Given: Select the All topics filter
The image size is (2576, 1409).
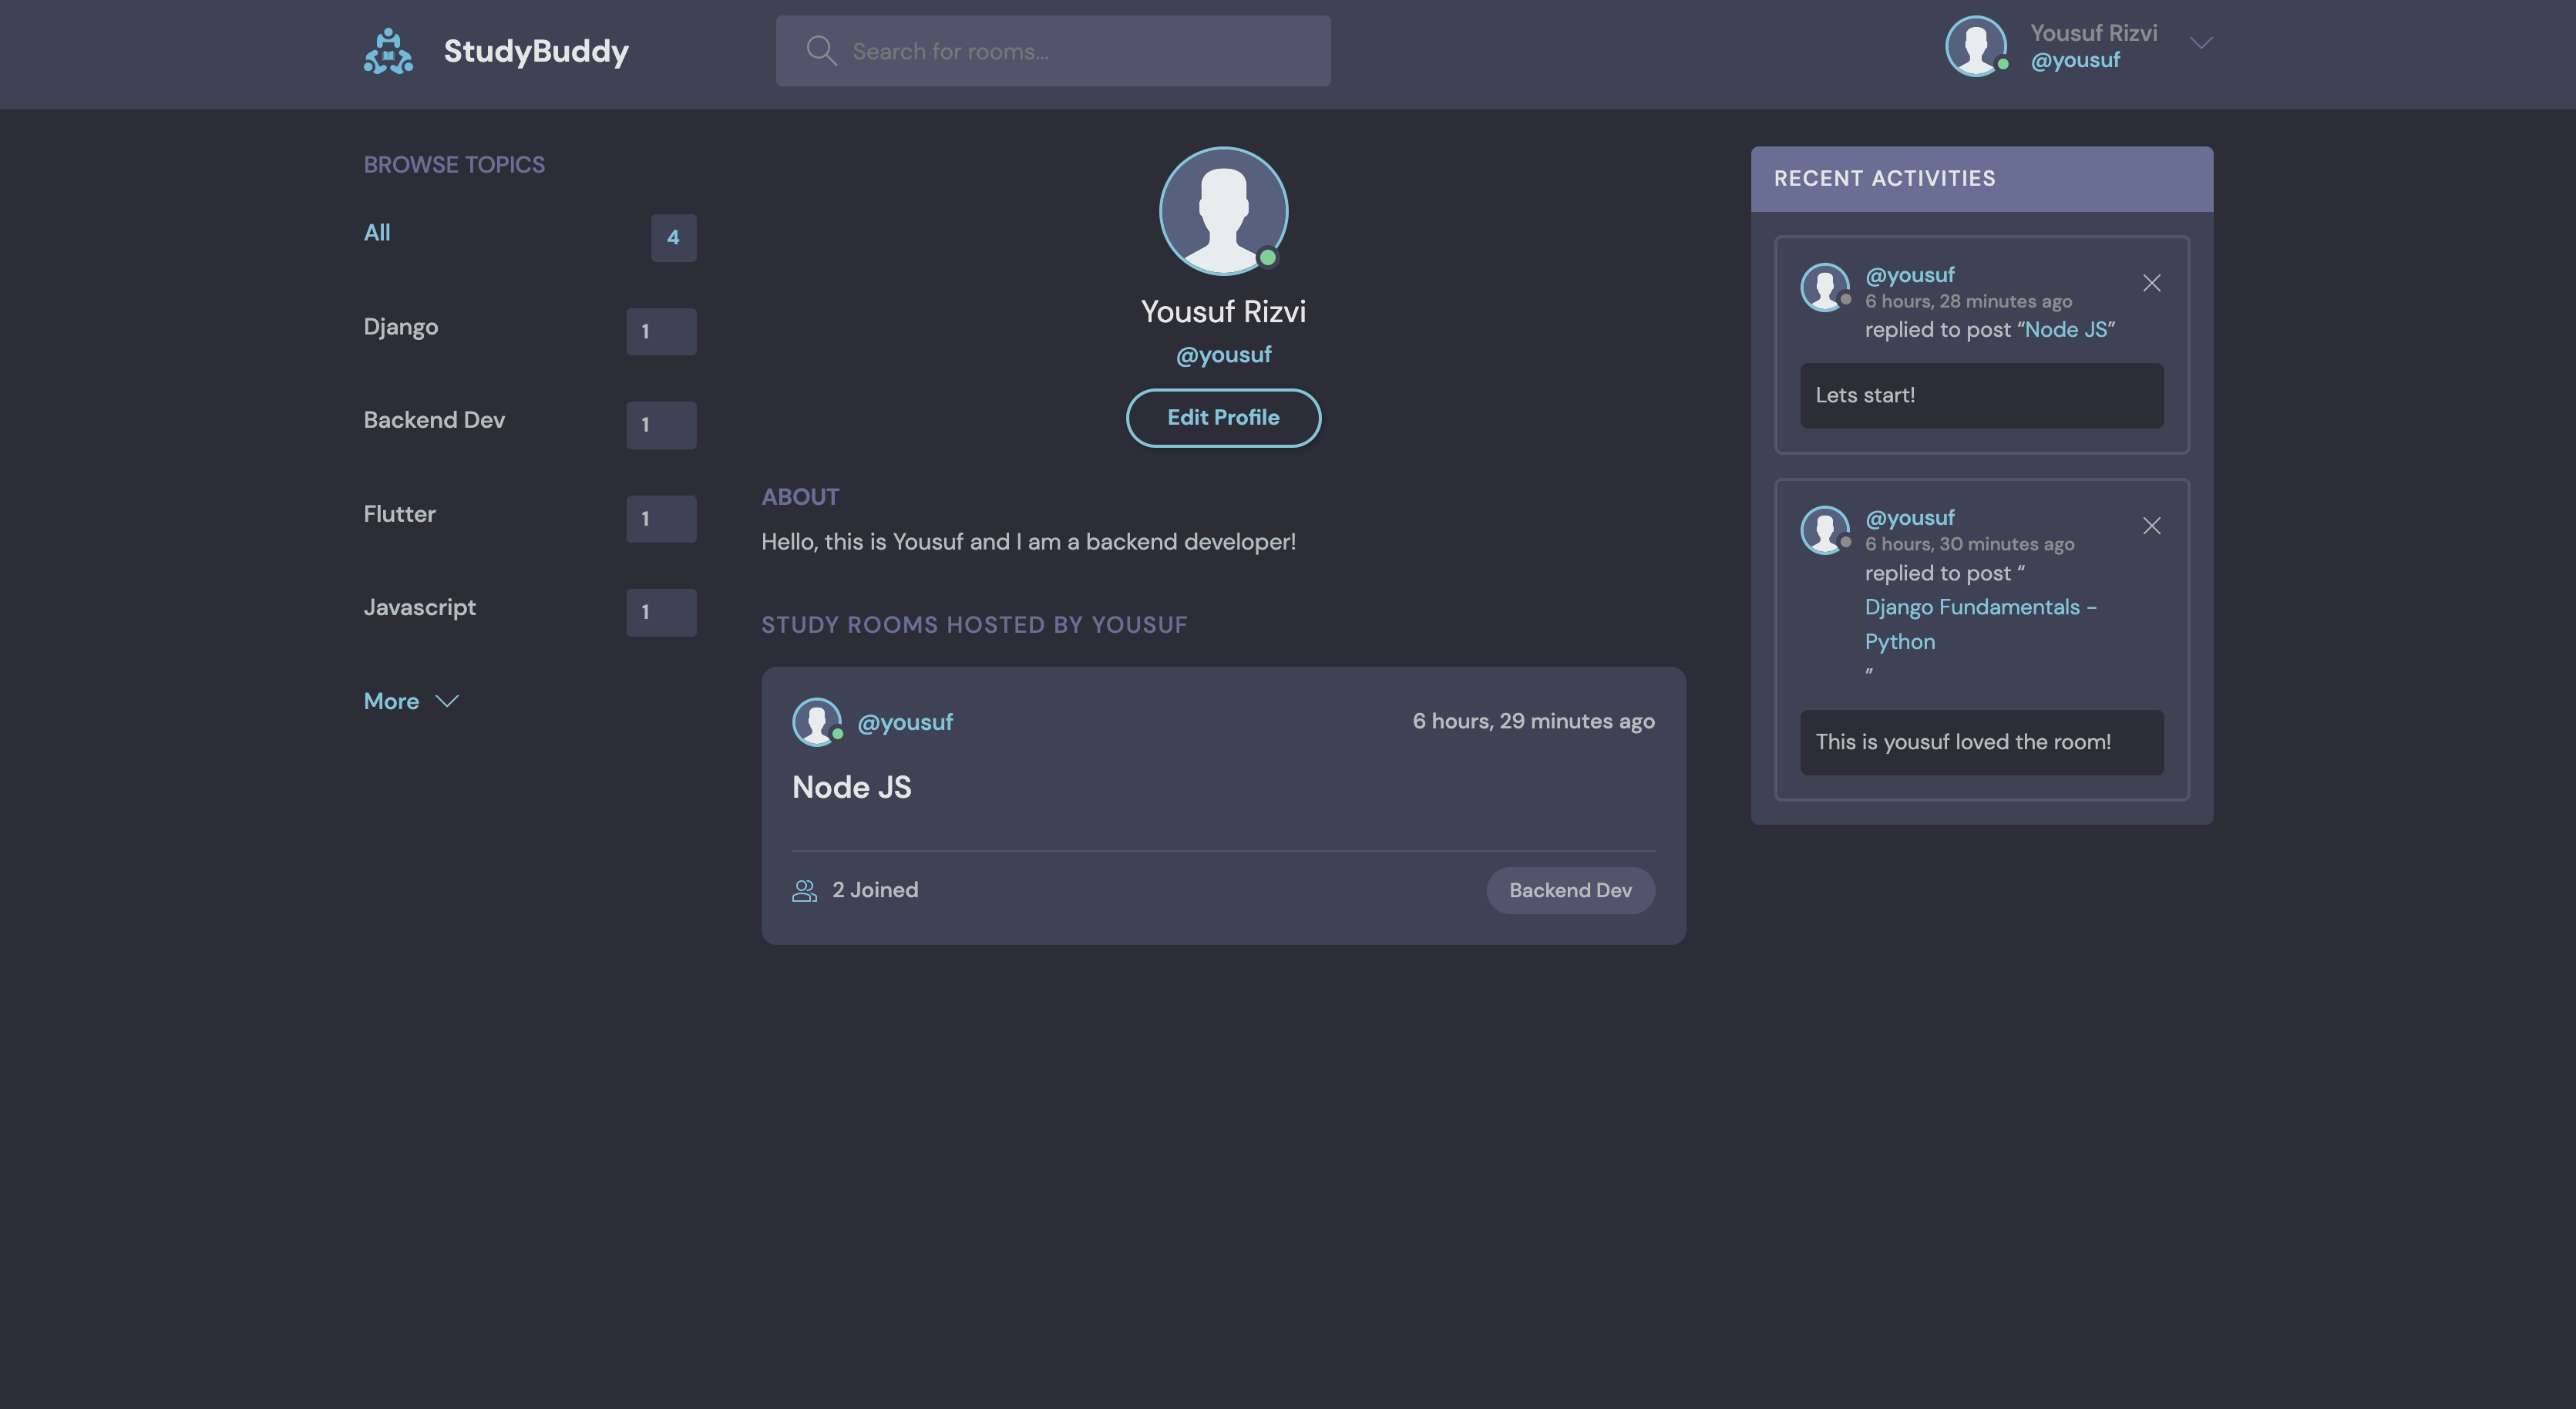Looking at the screenshot, I should coord(377,233).
